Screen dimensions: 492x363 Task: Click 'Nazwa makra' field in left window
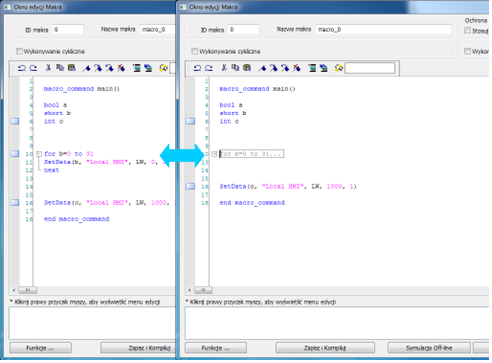point(158,30)
